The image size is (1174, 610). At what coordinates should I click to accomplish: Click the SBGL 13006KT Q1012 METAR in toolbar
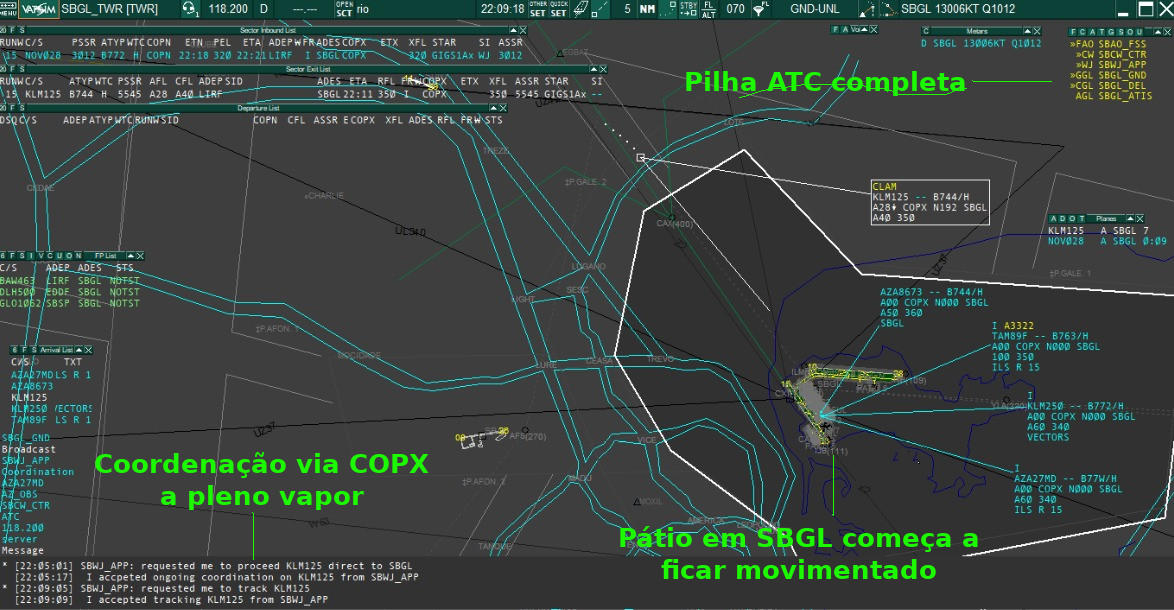[x=958, y=9]
